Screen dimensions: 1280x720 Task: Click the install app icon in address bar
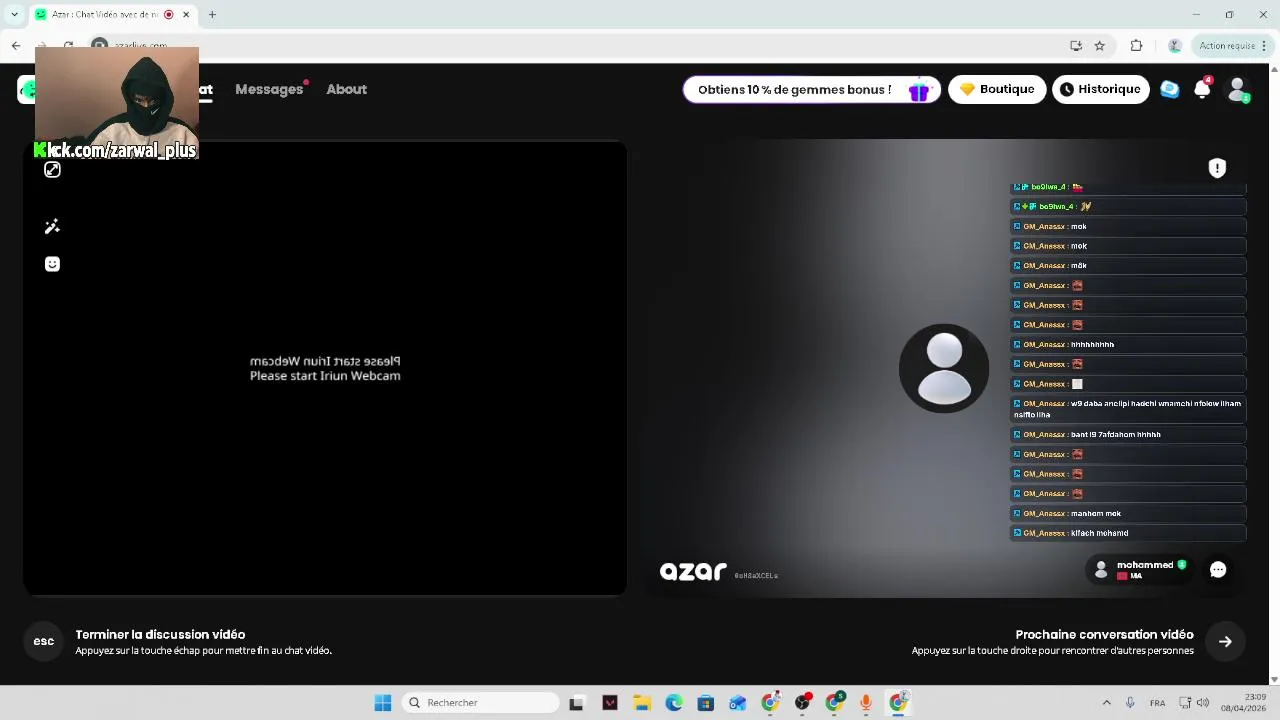tap(1076, 45)
